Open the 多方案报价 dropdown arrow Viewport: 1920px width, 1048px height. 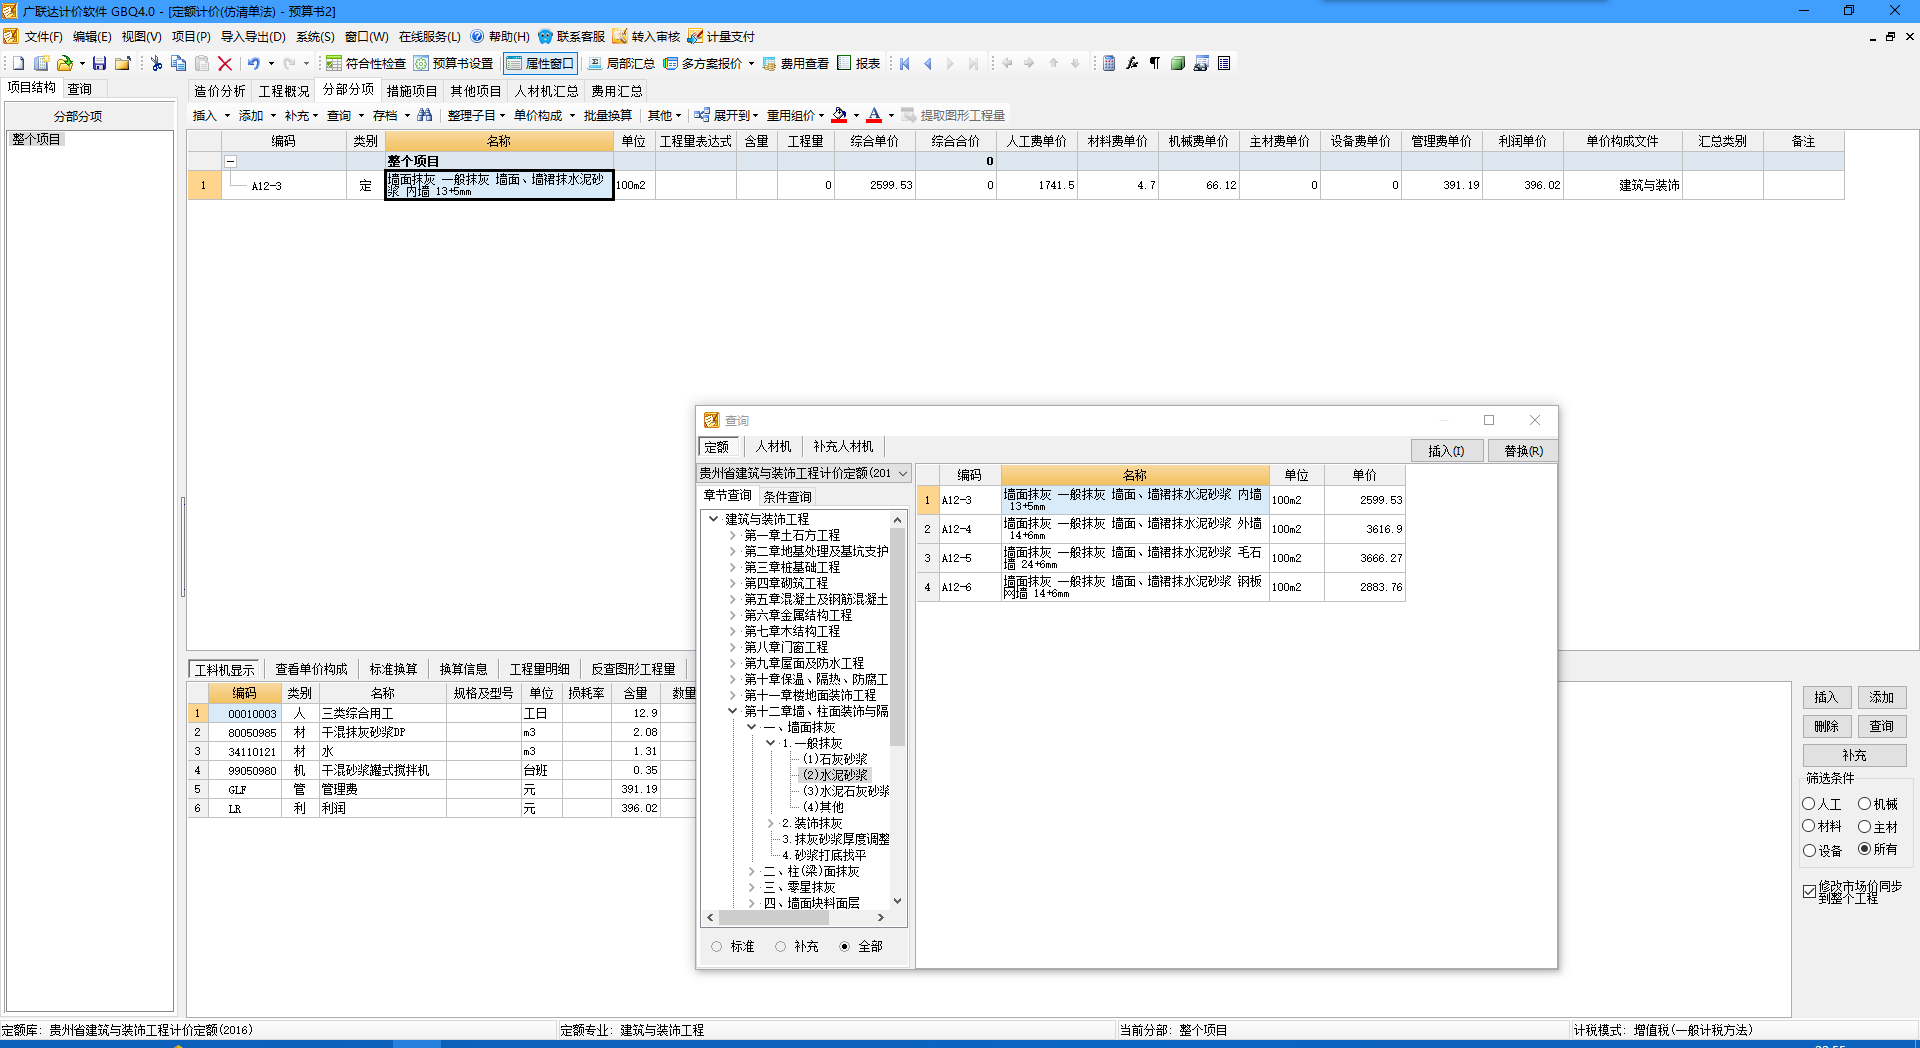(751, 64)
